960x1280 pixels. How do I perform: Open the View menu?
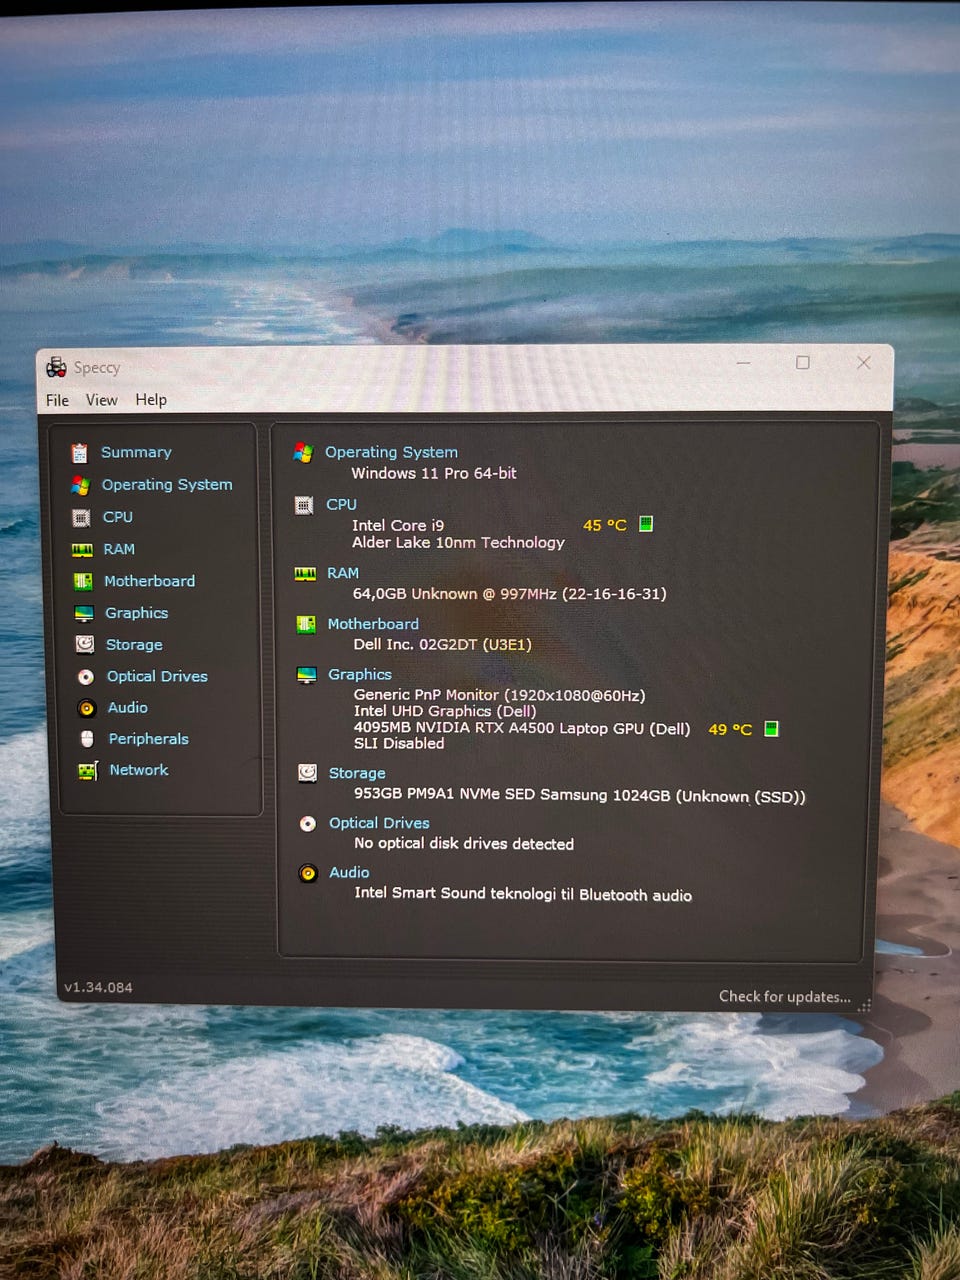[x=101, y=400]
